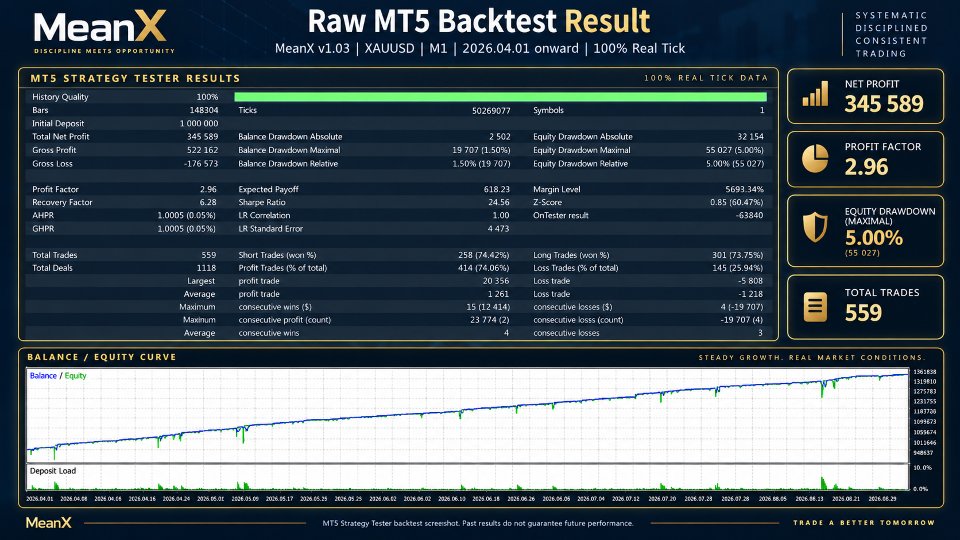
Task: Click the Profit Factor pie chart icon
Action: 815,159
